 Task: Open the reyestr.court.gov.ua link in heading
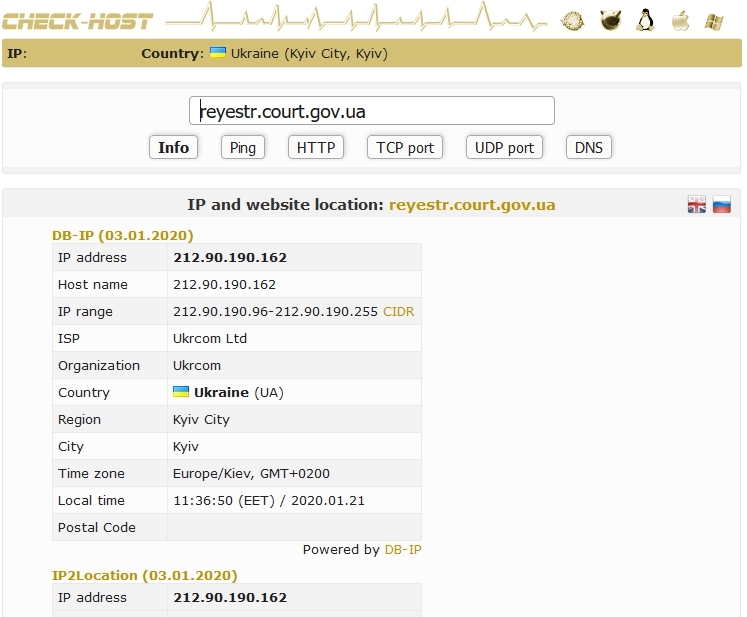pyautogui.click(x=472, y=205)
